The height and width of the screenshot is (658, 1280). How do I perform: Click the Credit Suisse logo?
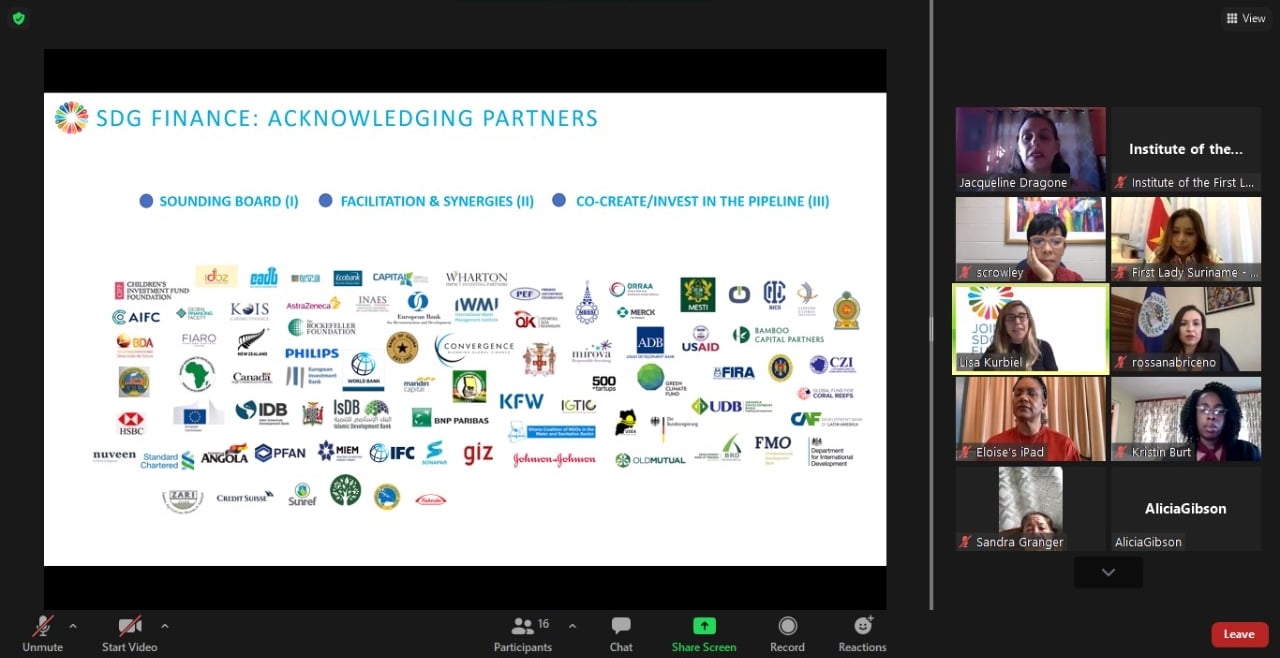point(245,496)
